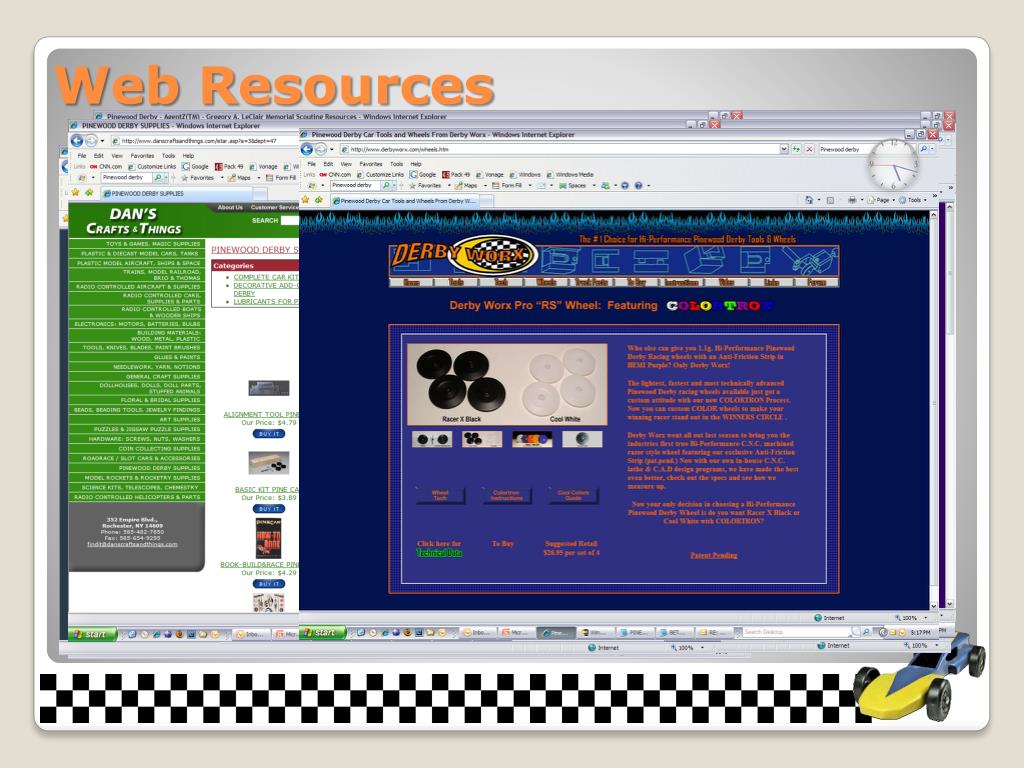Click toolbar search magnifier in Dan's Crafts window
This screenshot has width=1024, height=768.
coord(157,177)
